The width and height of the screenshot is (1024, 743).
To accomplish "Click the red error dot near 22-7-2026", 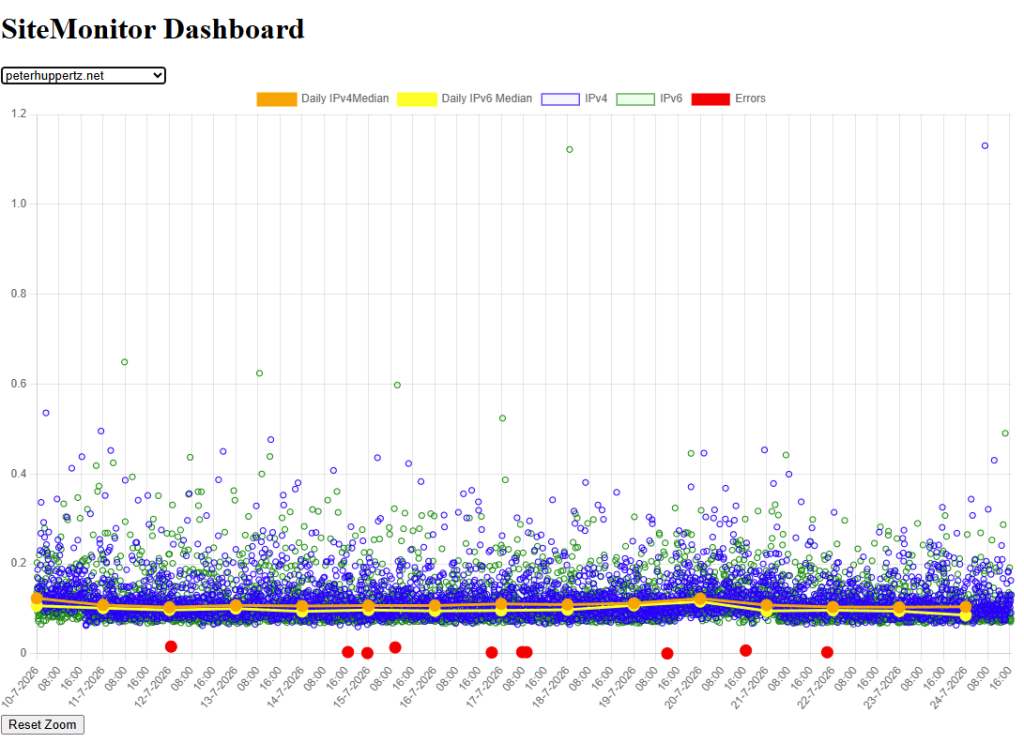I will [x=827, y=652].
